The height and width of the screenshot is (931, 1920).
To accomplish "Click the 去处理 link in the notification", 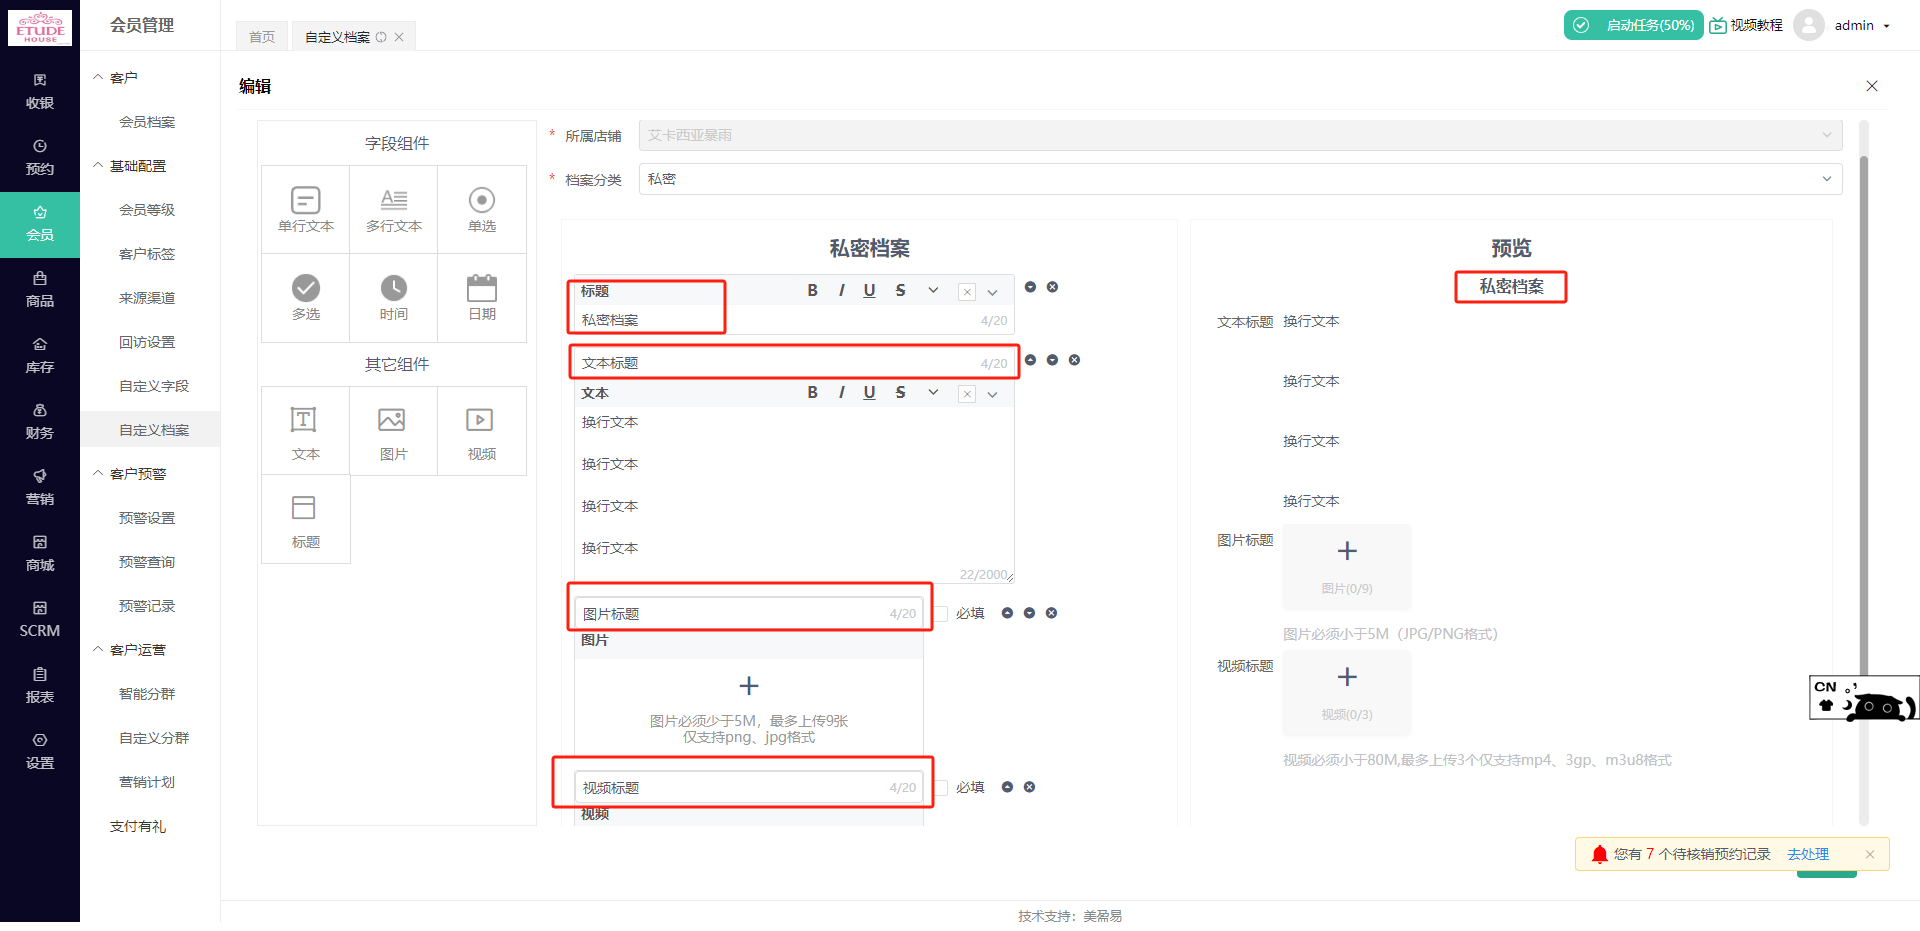I will pyautogui.click(x=1808, y=854).
